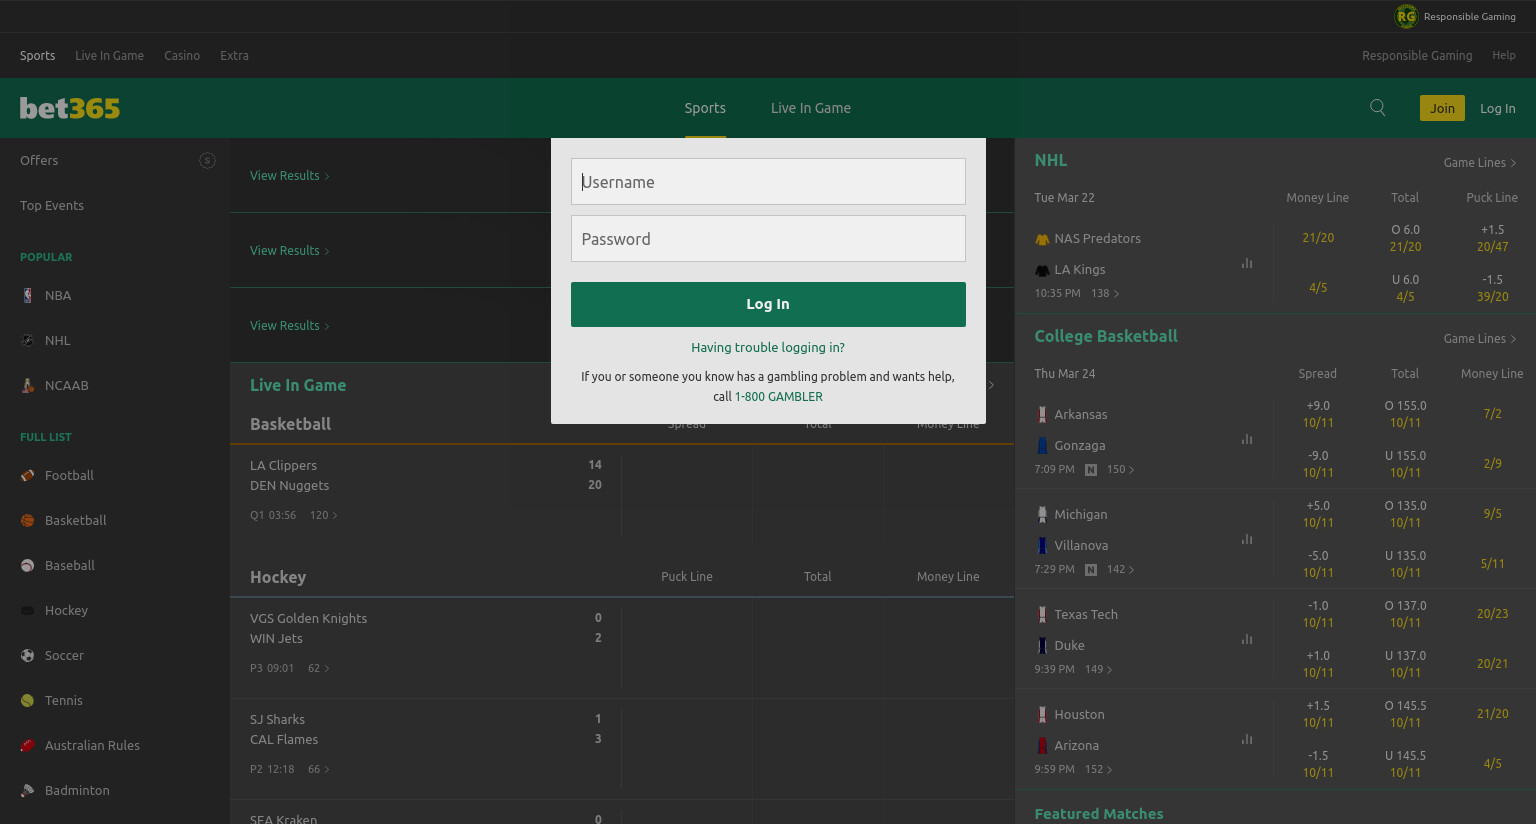Switch to Sports tab in green header
This screenshot has width=1536, height=824.
click(705, 108)
